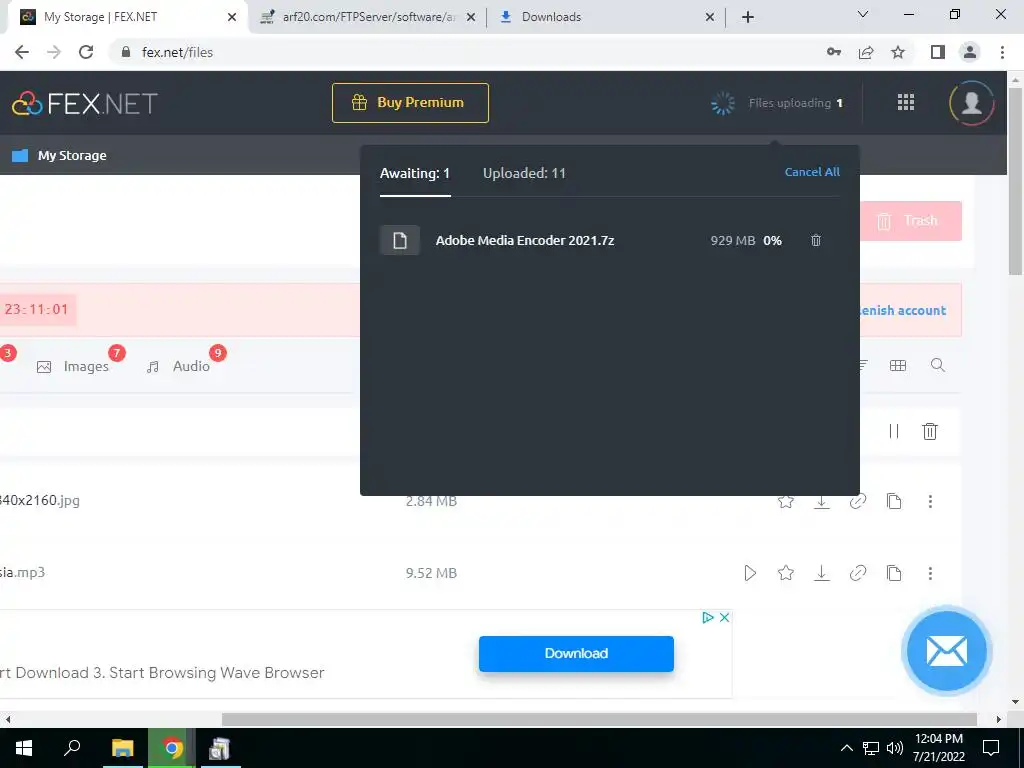1024x768 pixels.
Task: Open the My Storage folder
Action: tap(59, 155)
